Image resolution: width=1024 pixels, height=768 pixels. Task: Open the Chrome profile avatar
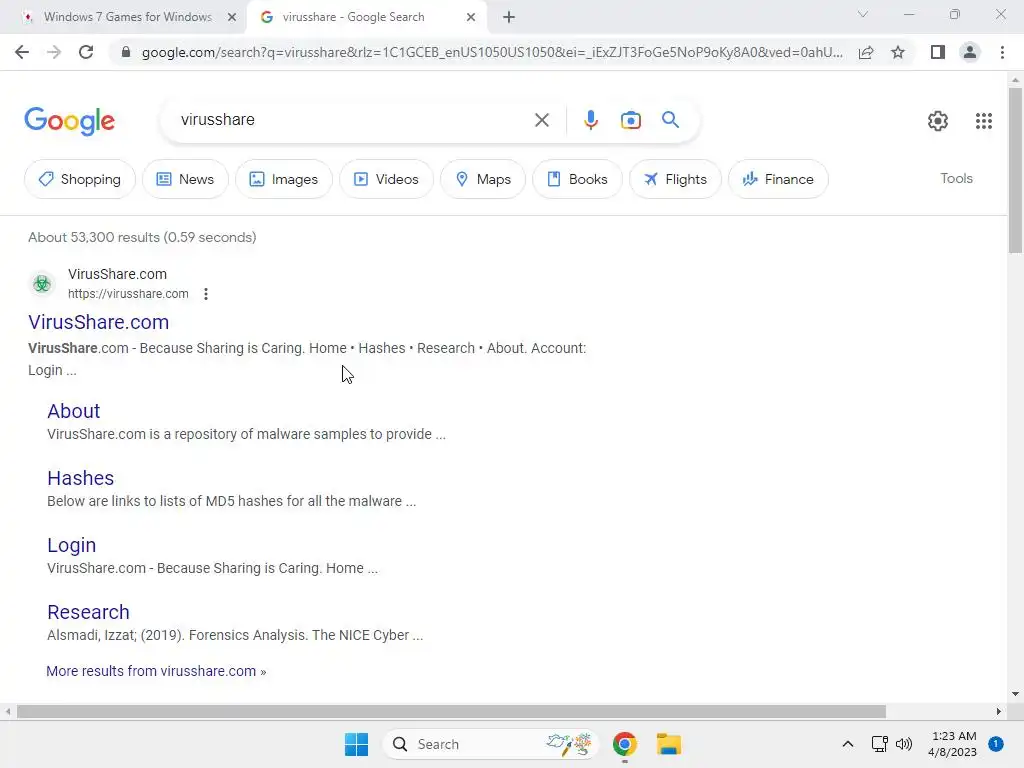tap(970, 52)
